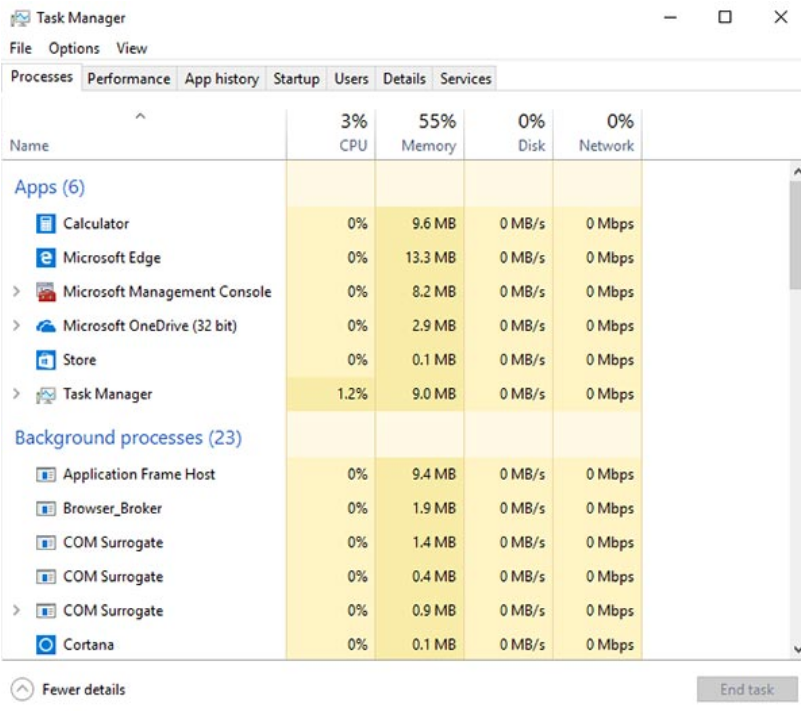
Task: Click the Task Manager title bar icon
Action: point(20,18)
